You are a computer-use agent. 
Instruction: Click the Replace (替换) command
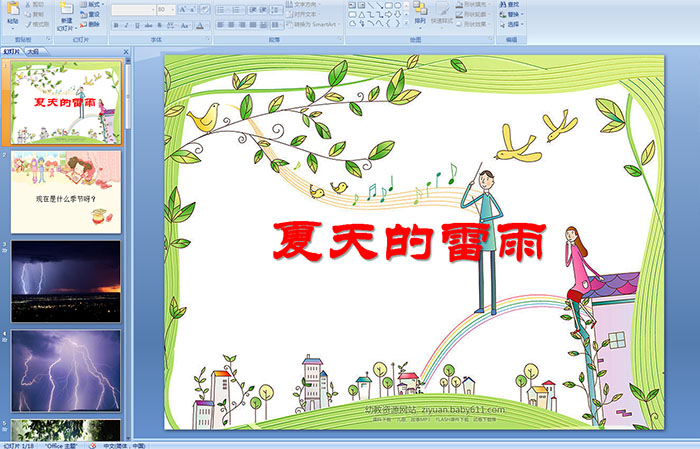[510, 14]
